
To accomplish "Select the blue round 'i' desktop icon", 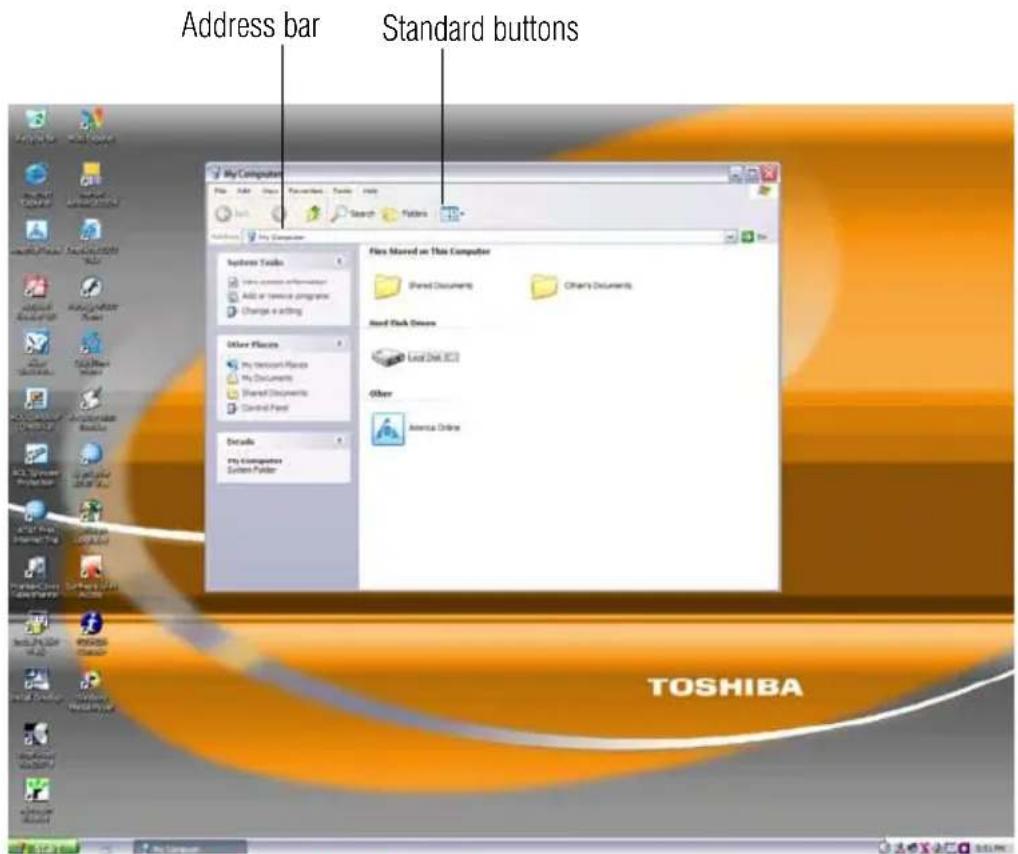I will (91, 622).
